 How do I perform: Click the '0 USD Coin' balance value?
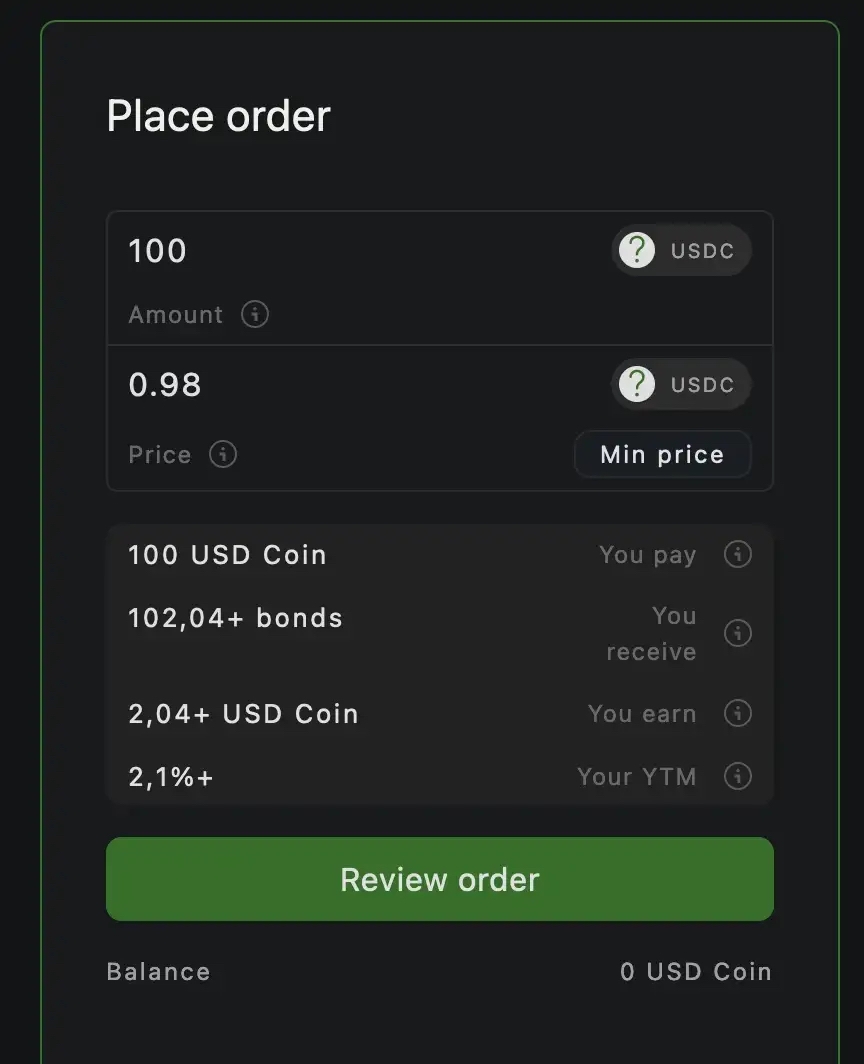695,971
